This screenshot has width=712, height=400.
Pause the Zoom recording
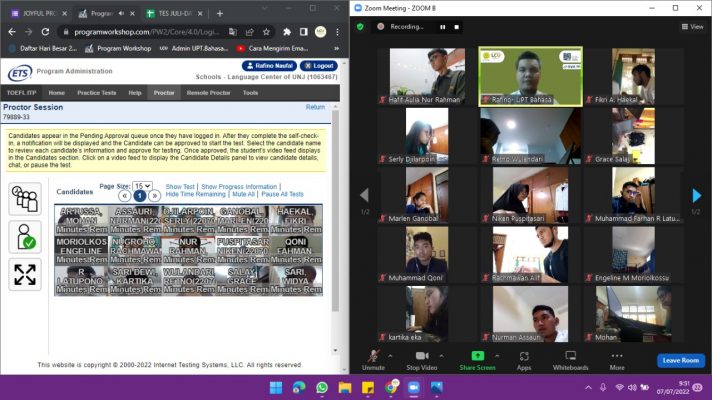(442, 27)
